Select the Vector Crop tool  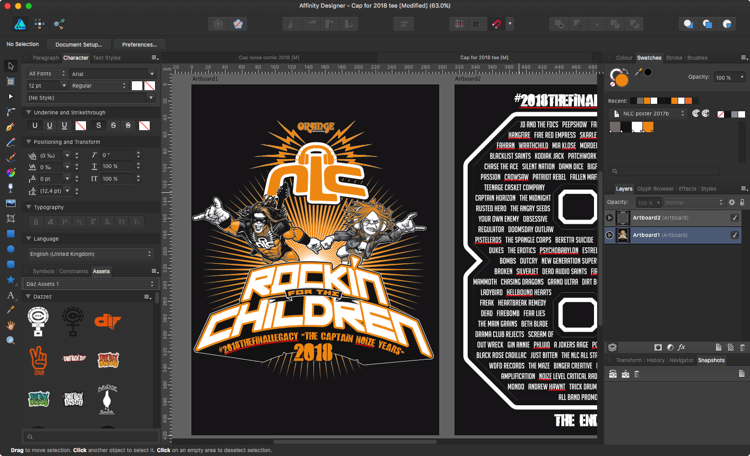[11, 219]
